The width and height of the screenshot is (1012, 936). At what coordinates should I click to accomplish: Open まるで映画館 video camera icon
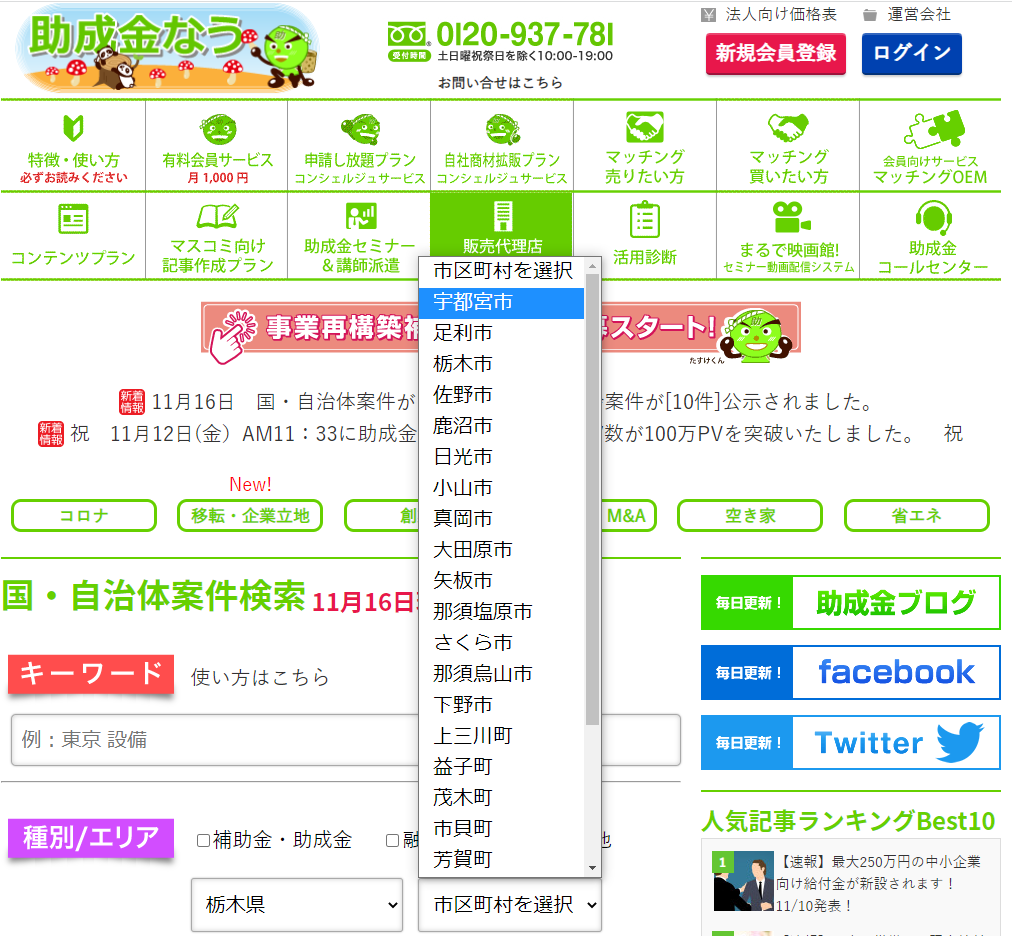pyautogui.click(x=789, y=217)
